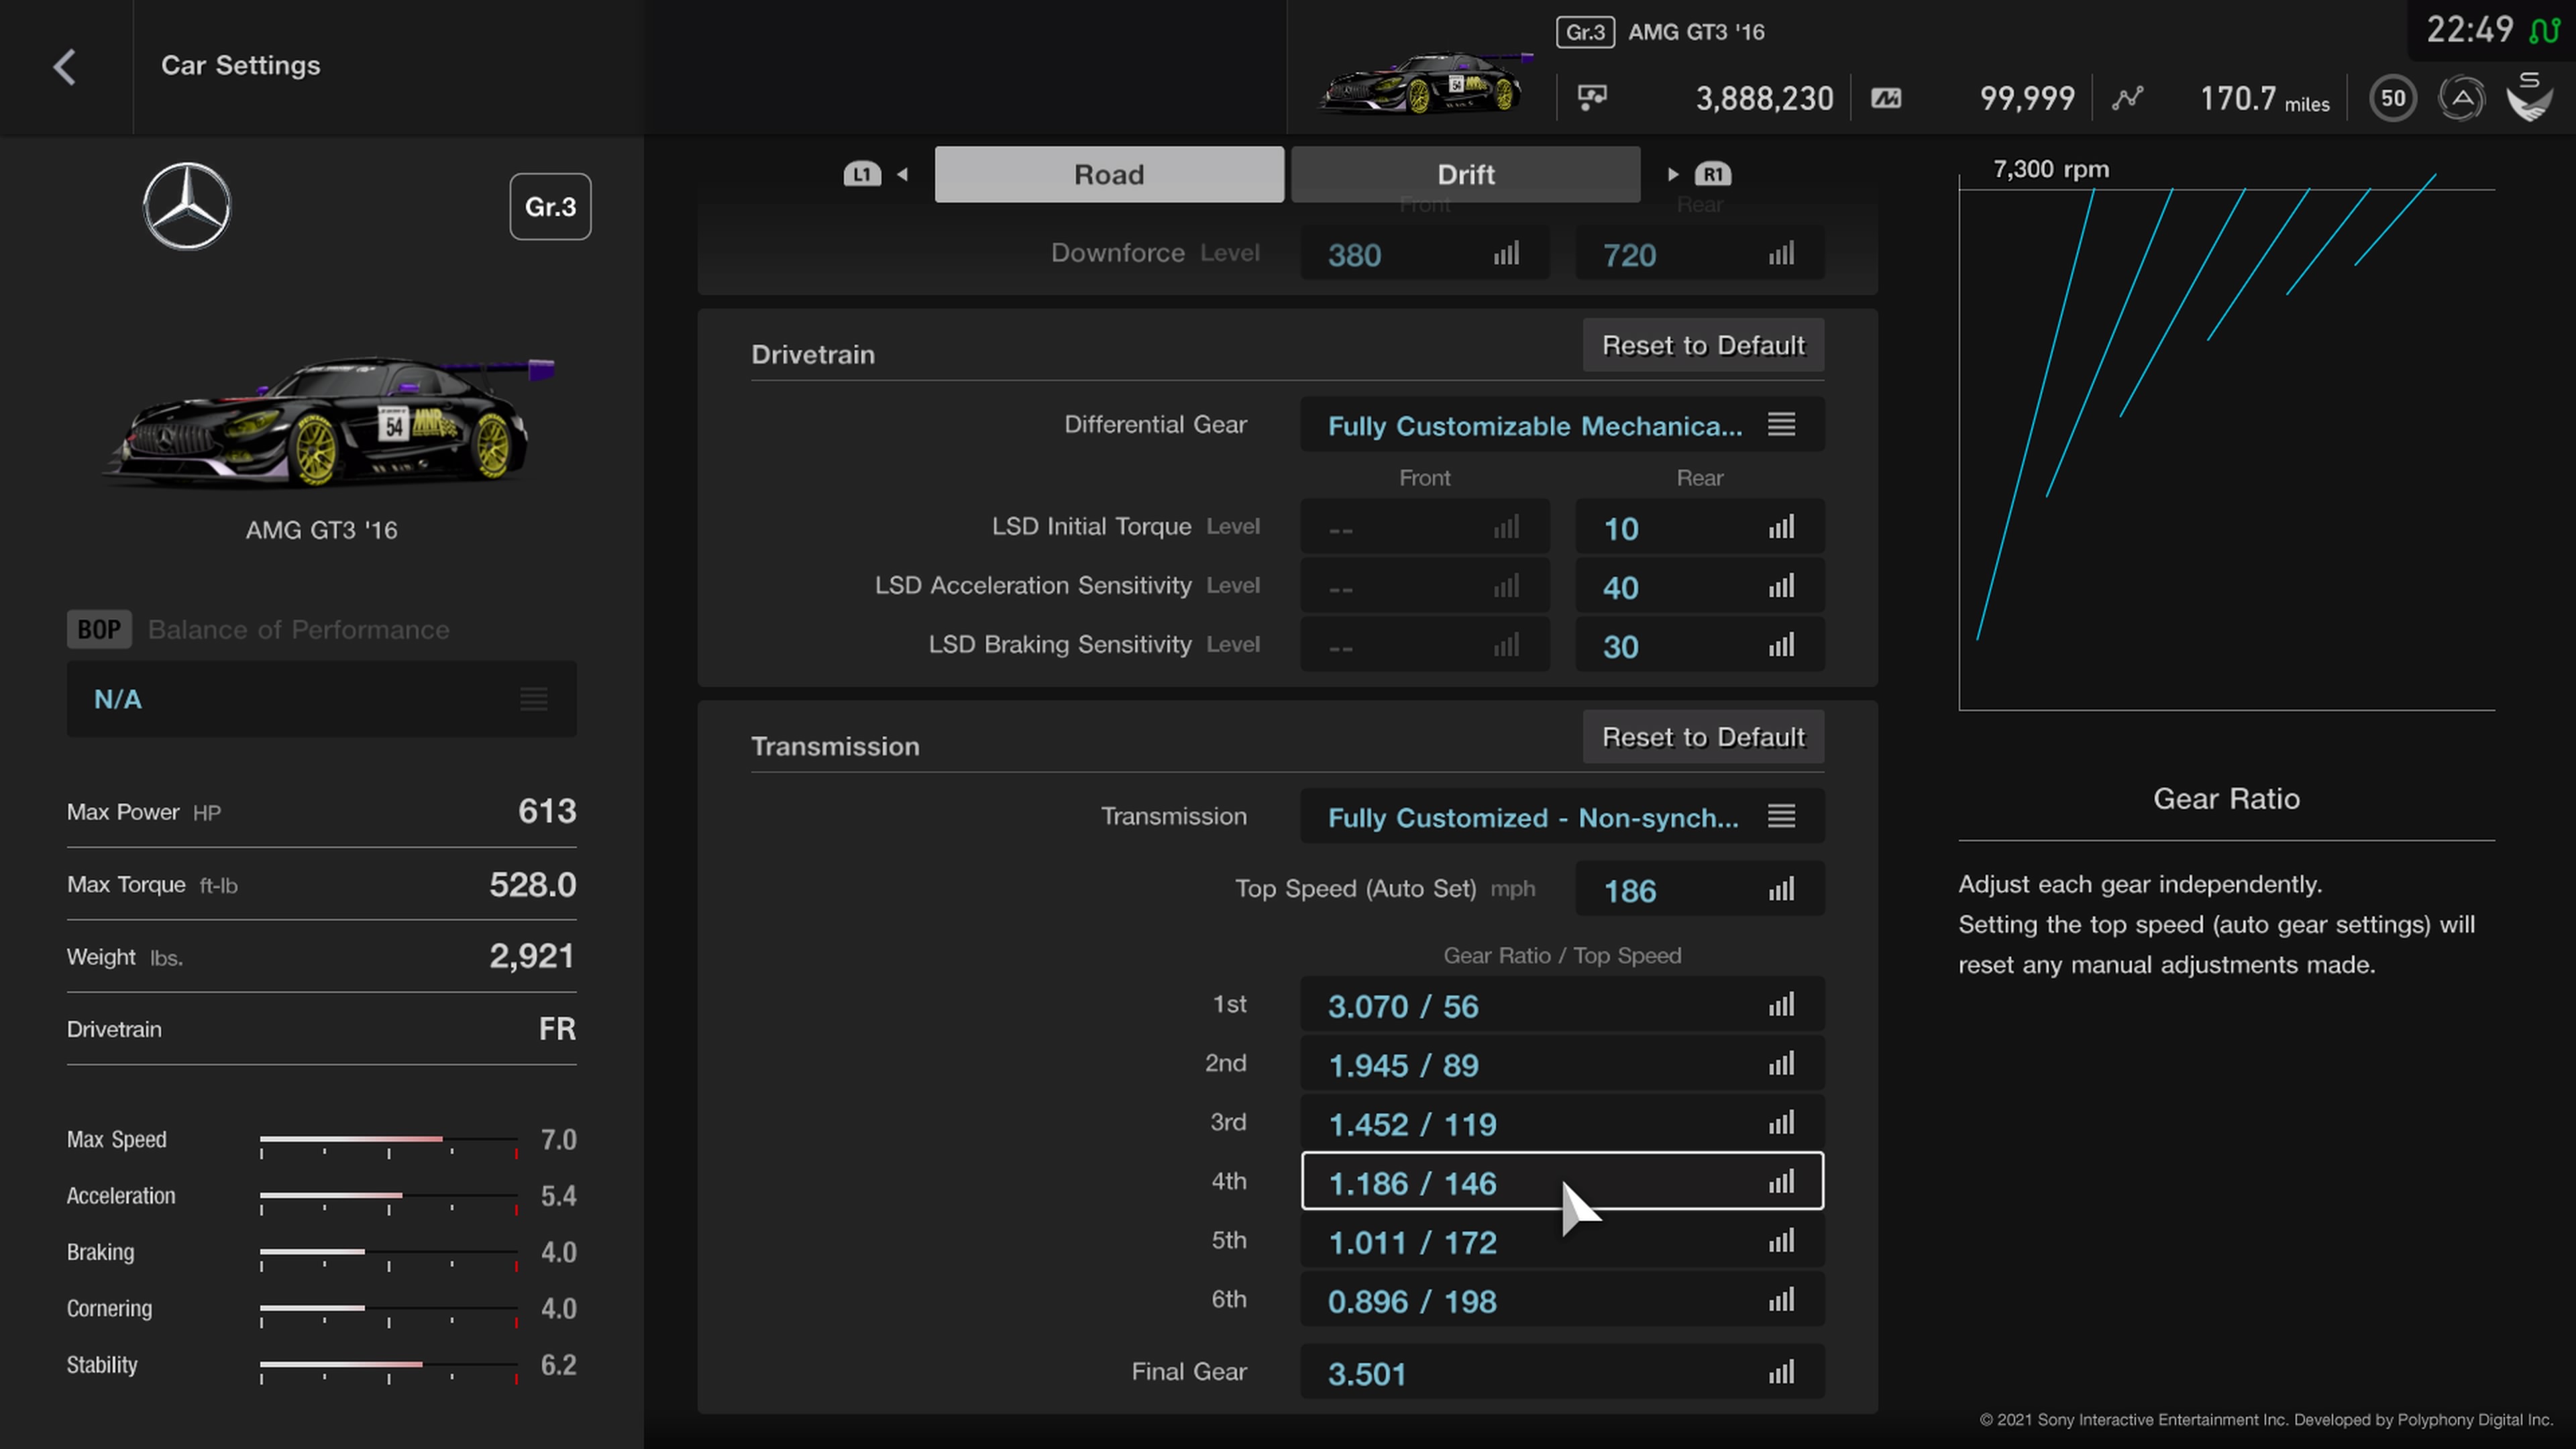Click the R1 shoulder button indicator
Viewport: 2576px width, 1449px height.
tap(1713, 174)
